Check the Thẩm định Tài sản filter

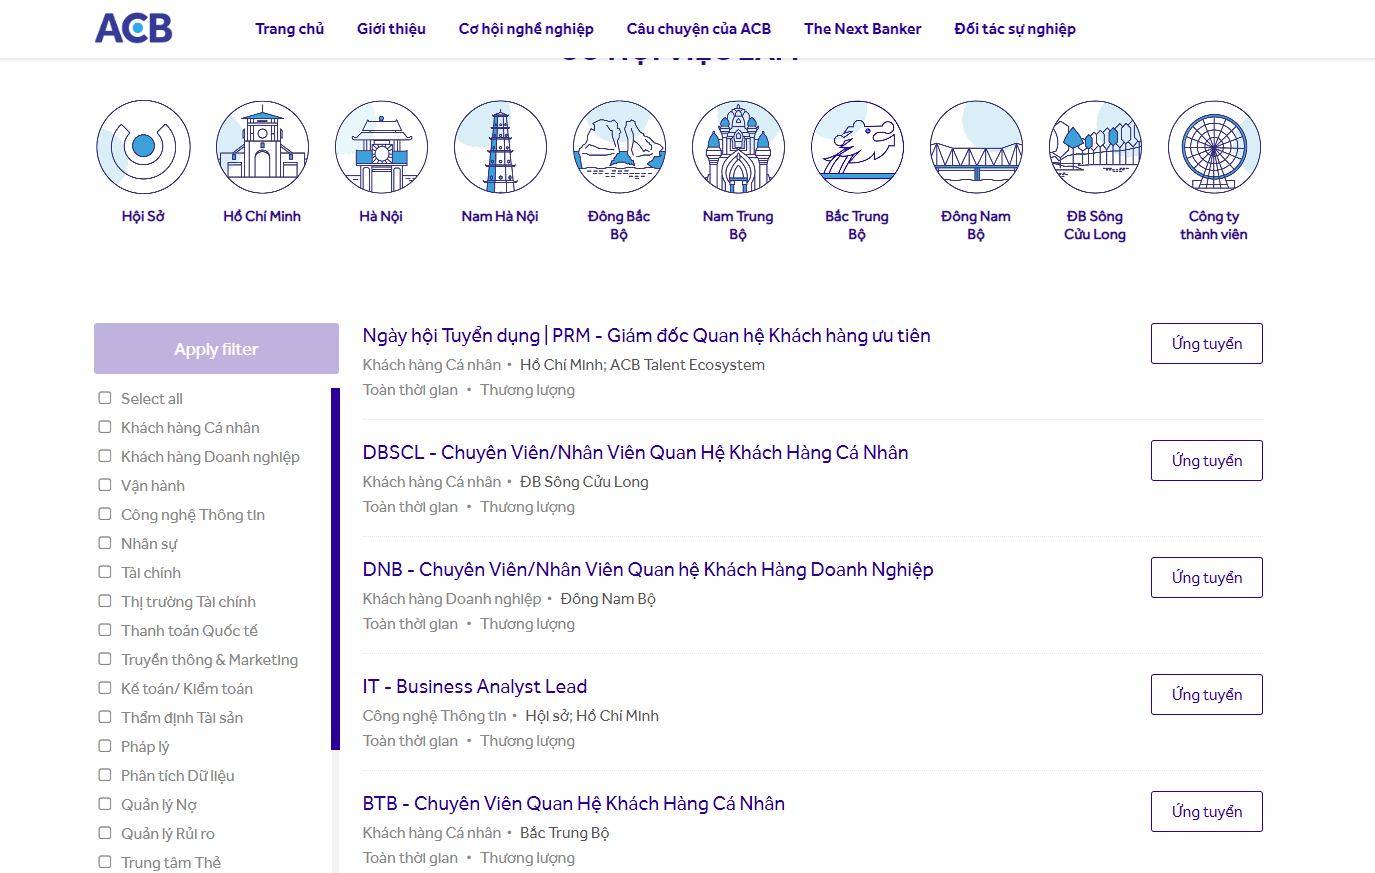click(x=105, y=717)
